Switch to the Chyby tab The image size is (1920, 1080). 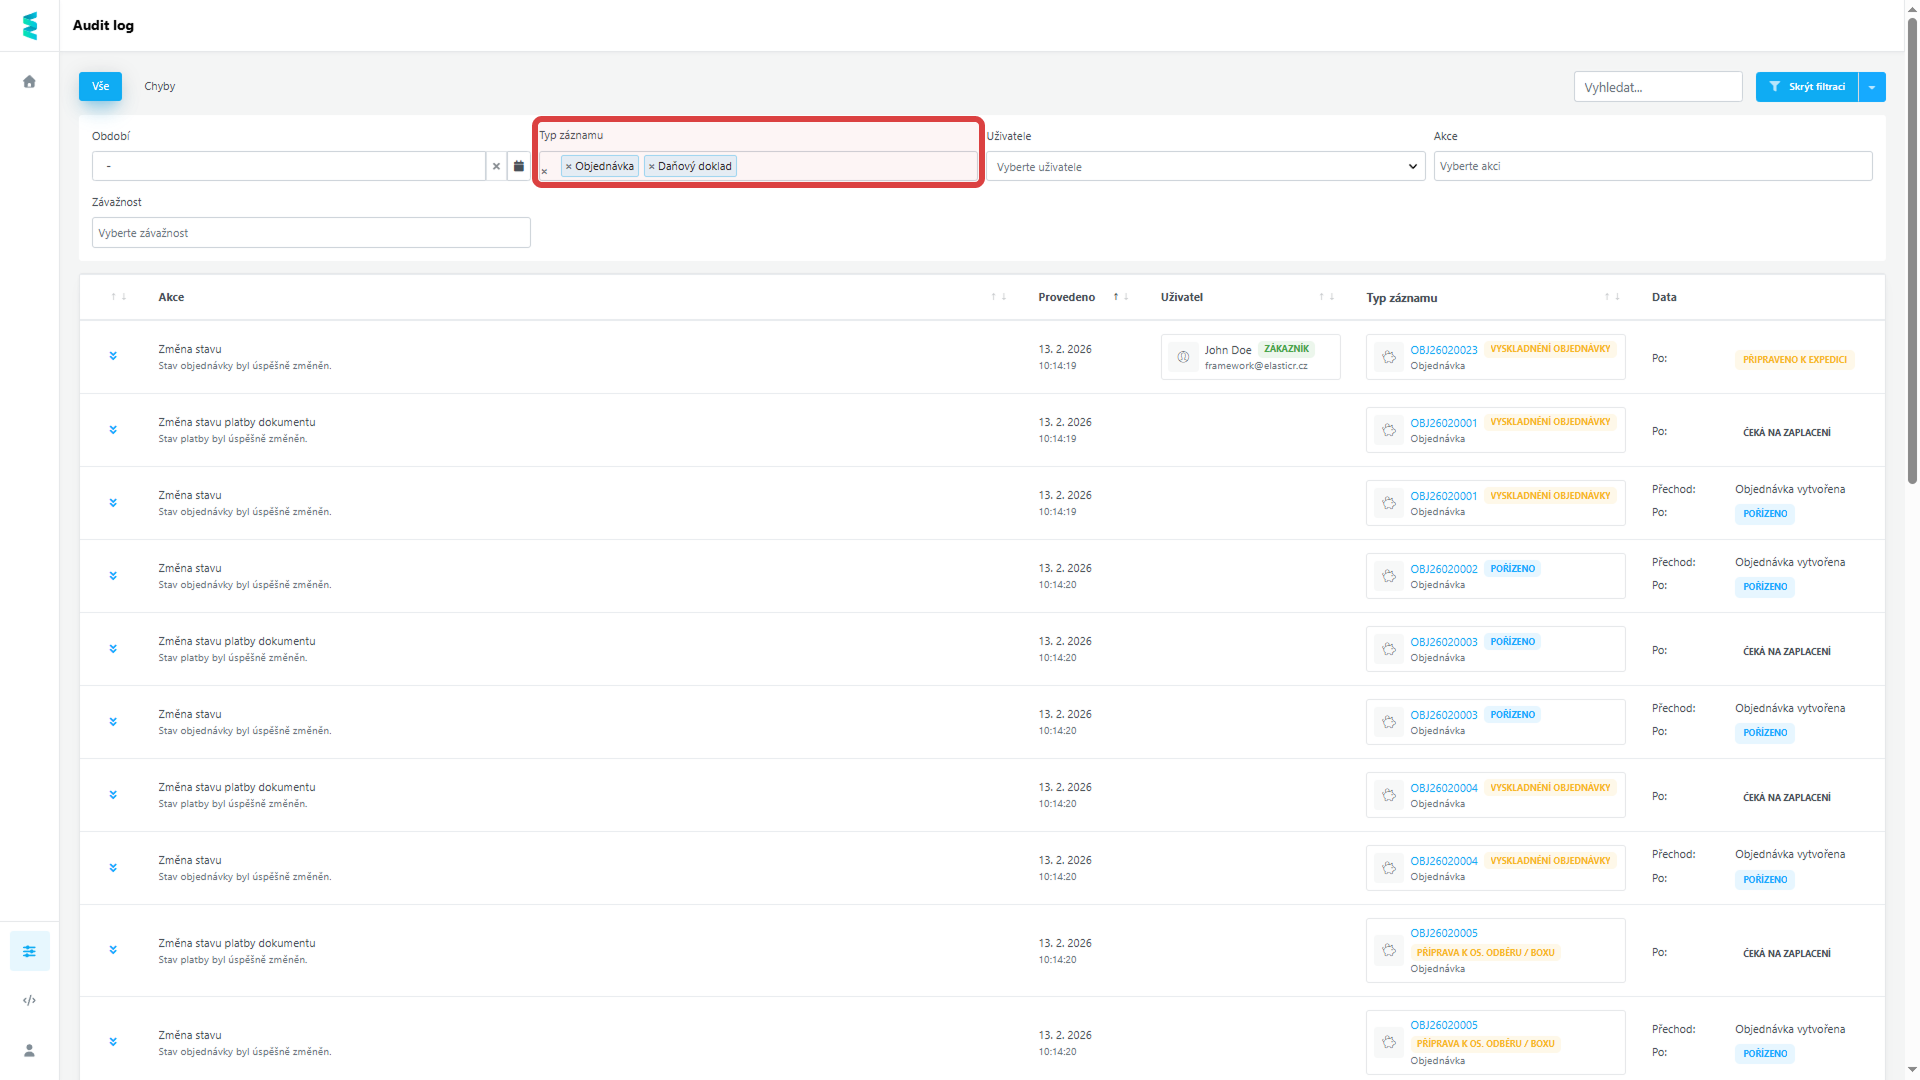[x=159, y=86]
